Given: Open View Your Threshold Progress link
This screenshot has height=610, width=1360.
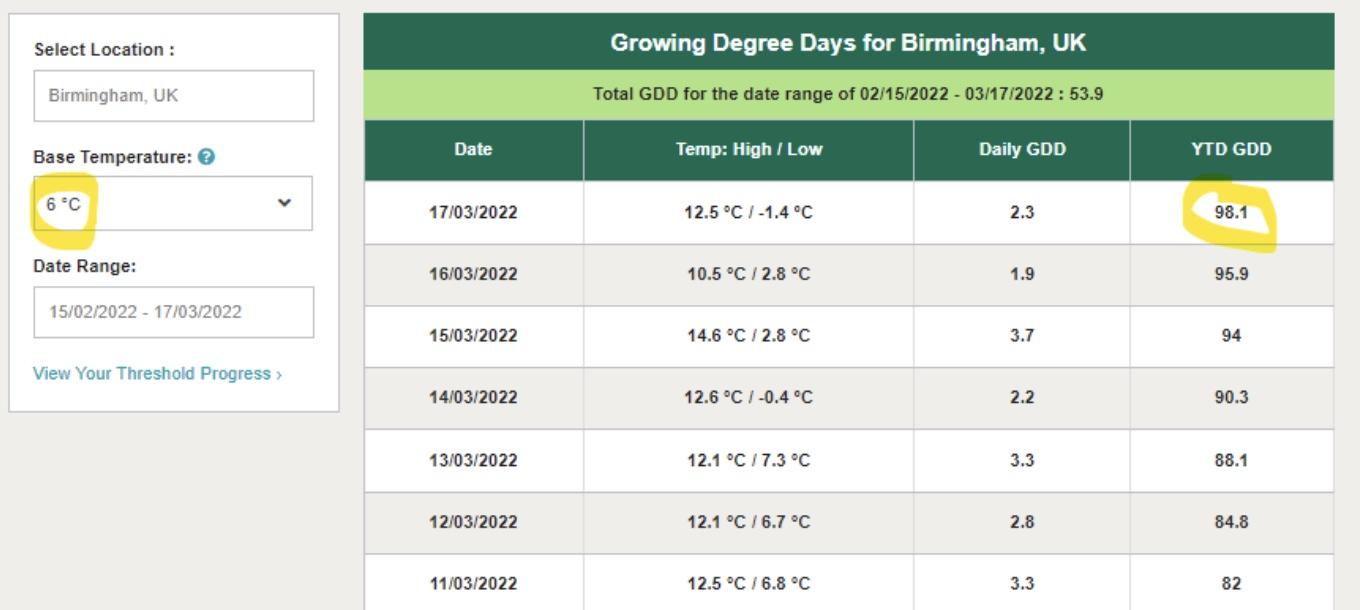Looking at the screenshot, I should tap(157, 374).
